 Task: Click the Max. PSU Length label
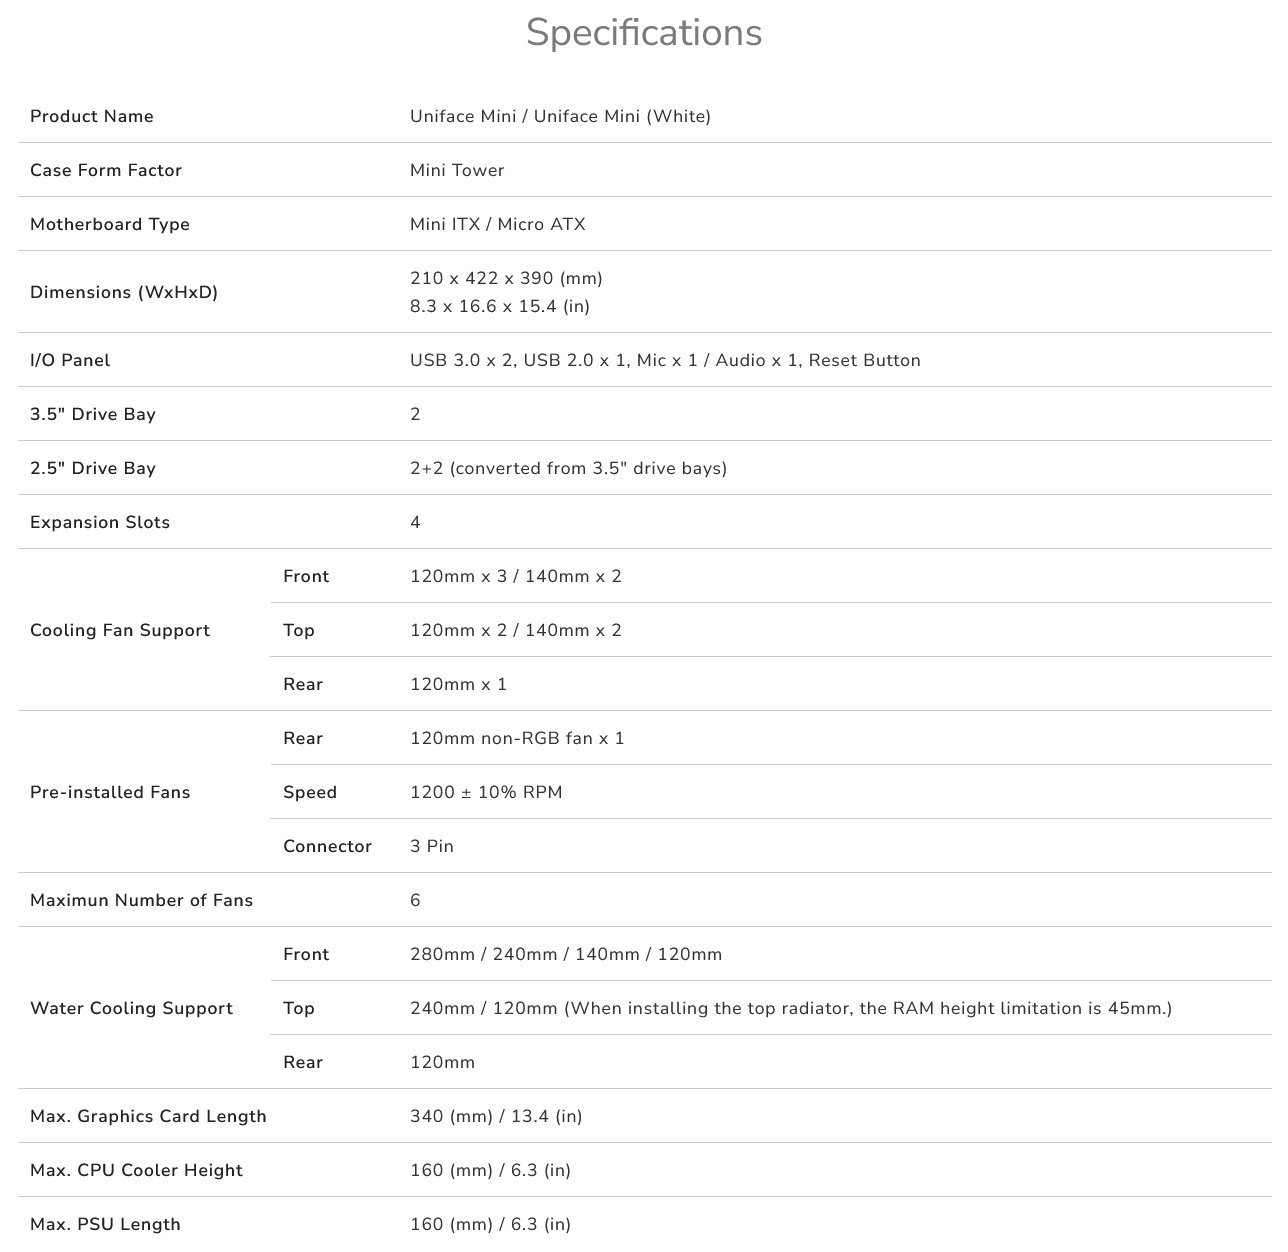[x=105, y=1224]
